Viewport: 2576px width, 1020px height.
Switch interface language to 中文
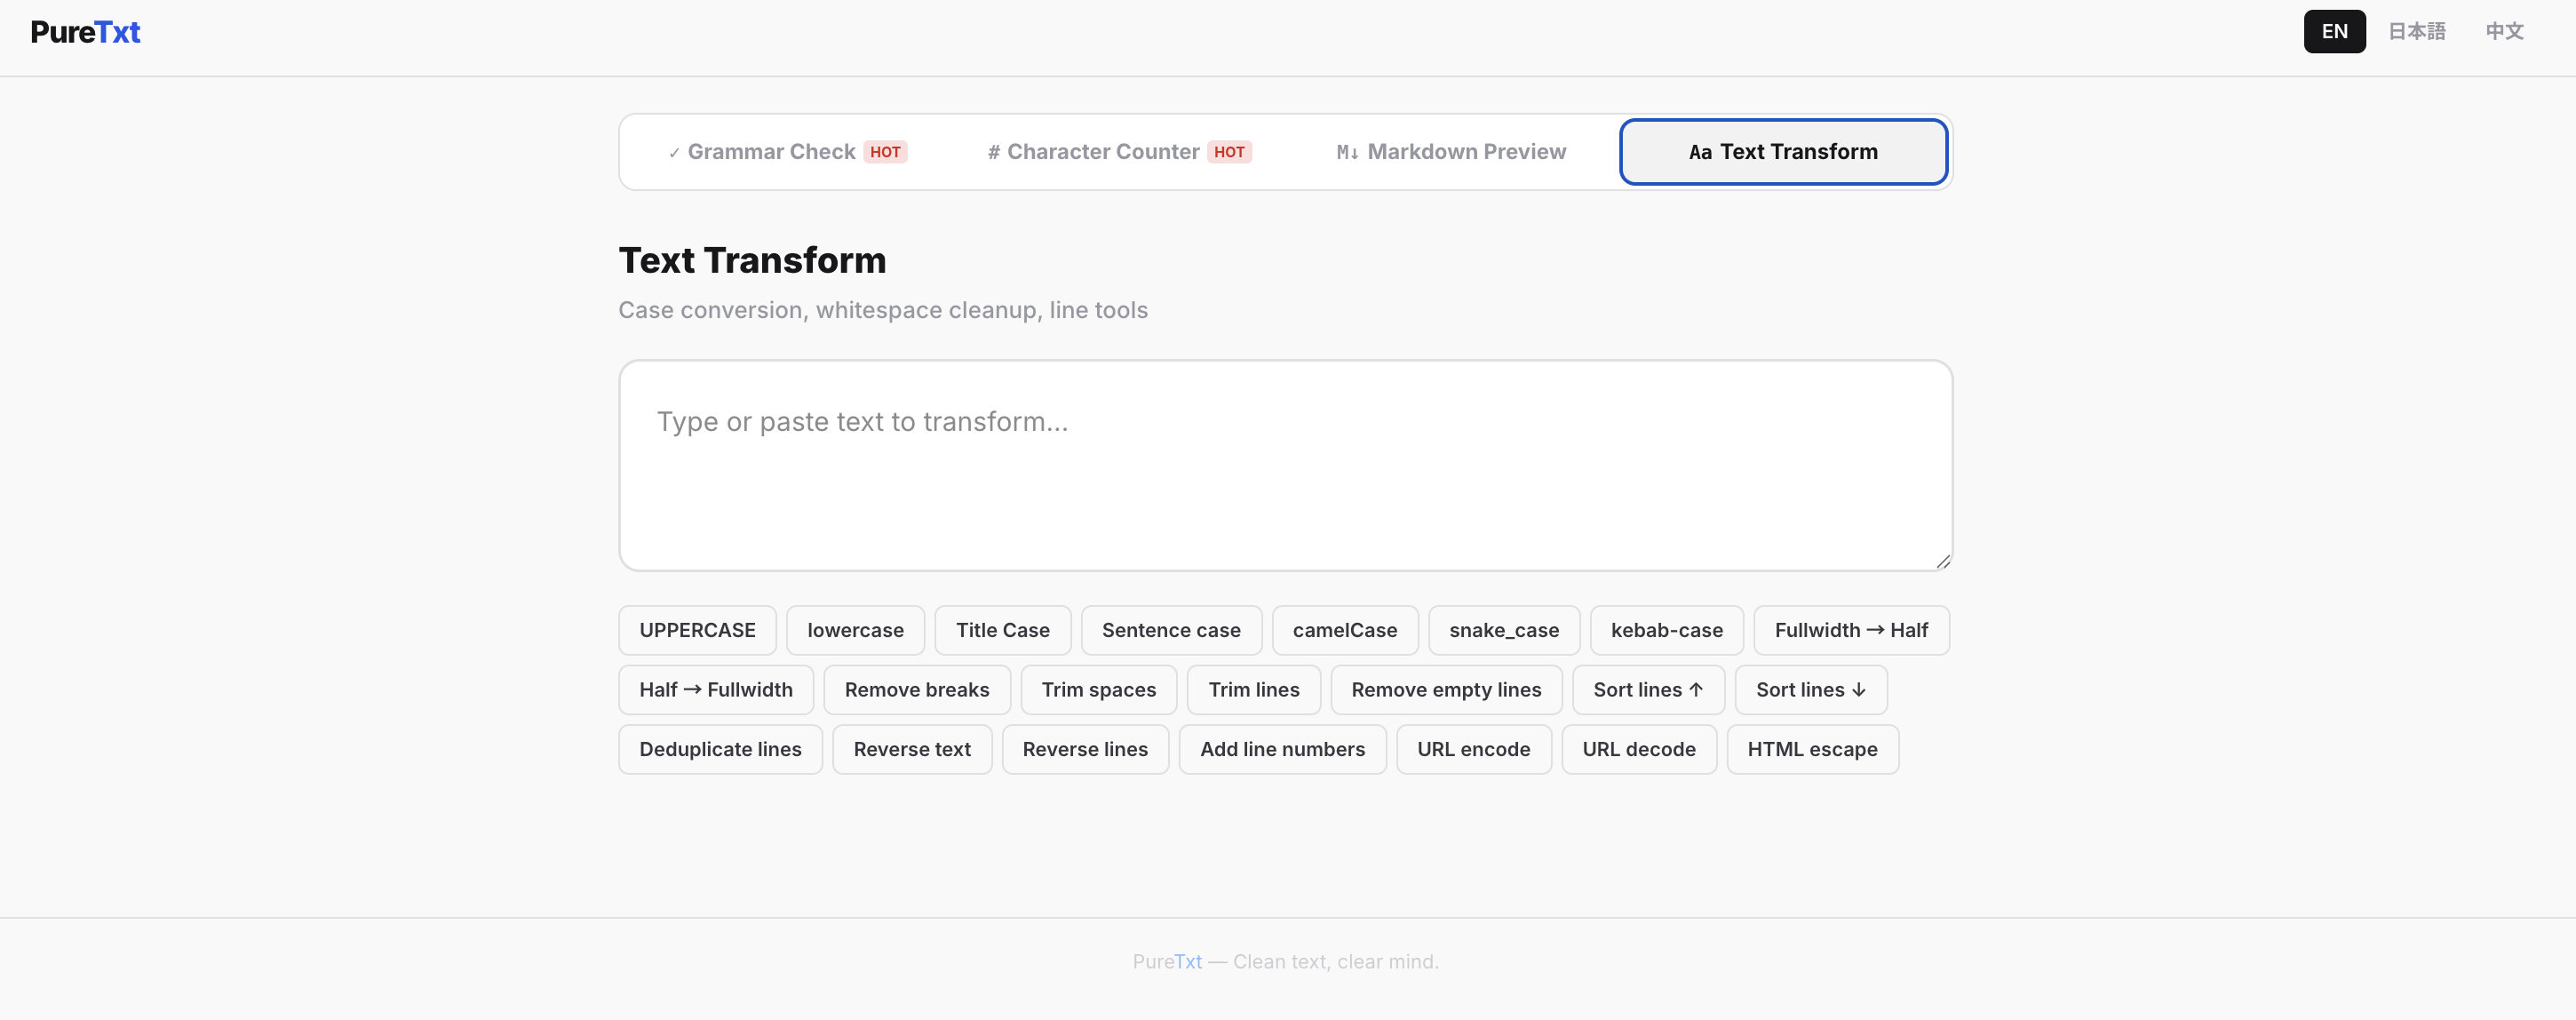(2504, 31)
